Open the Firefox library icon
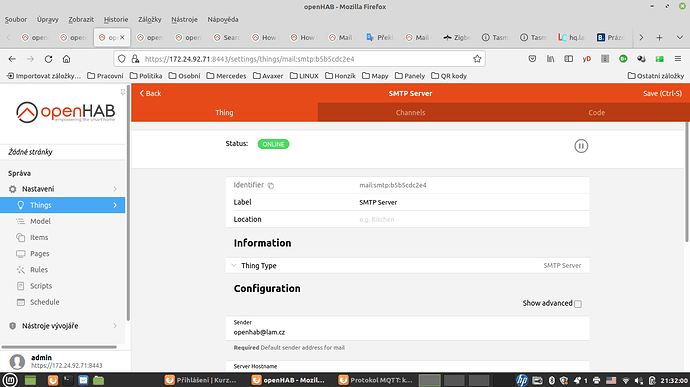 (551, 59)
